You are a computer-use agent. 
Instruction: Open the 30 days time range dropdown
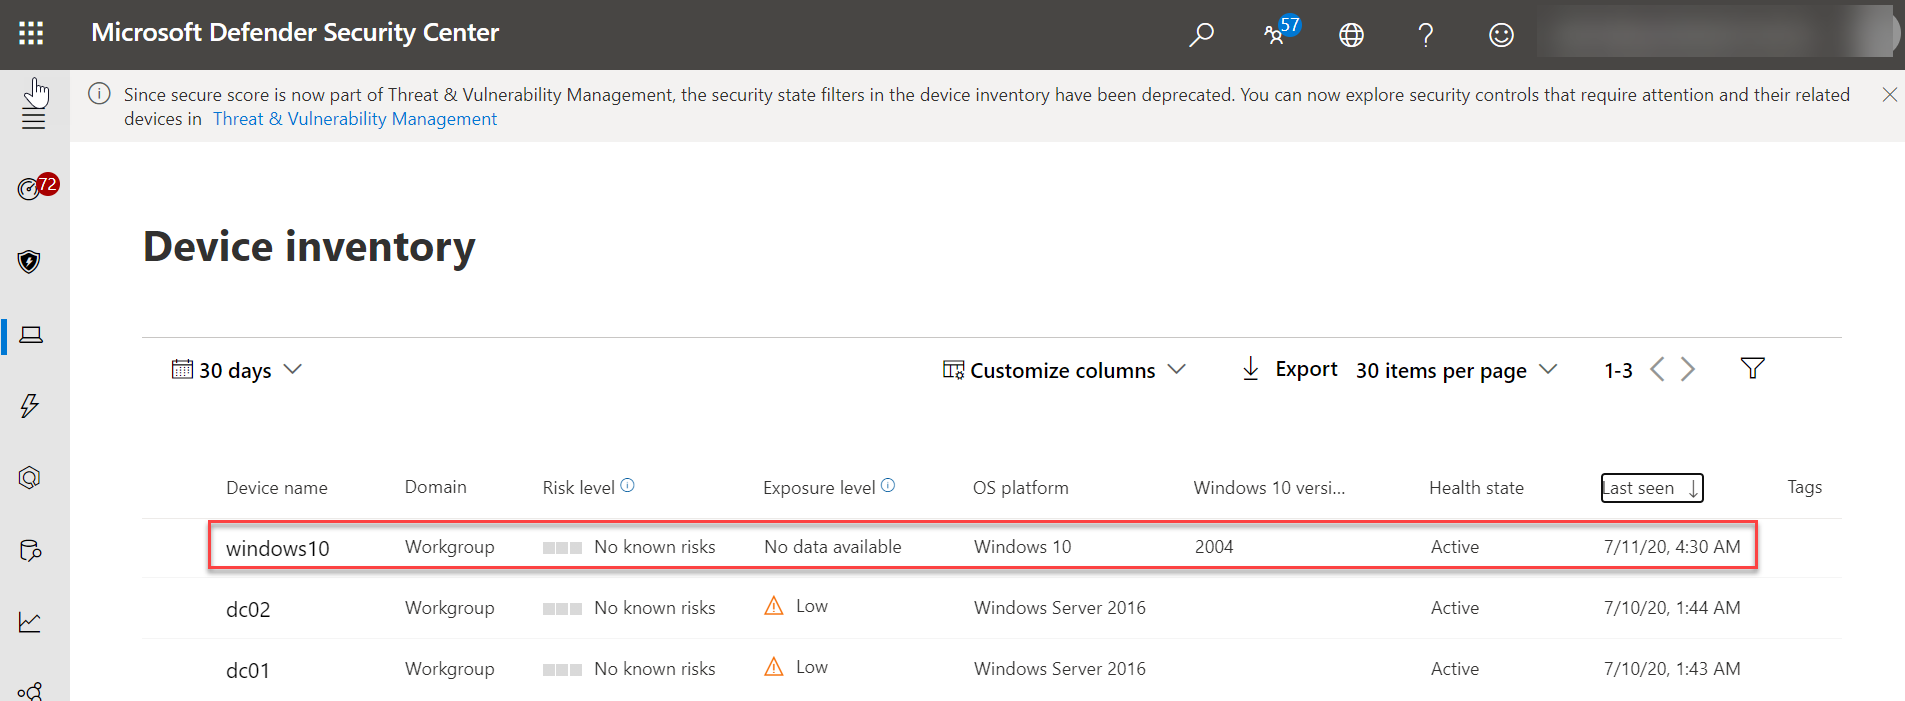237,370
